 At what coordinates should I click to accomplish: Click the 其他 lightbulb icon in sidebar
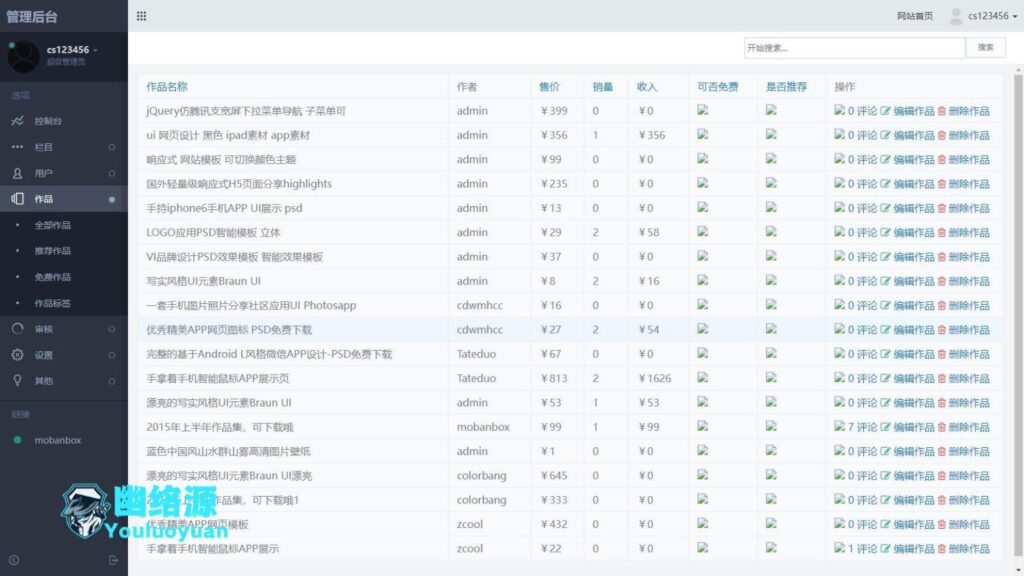(18, 381)
